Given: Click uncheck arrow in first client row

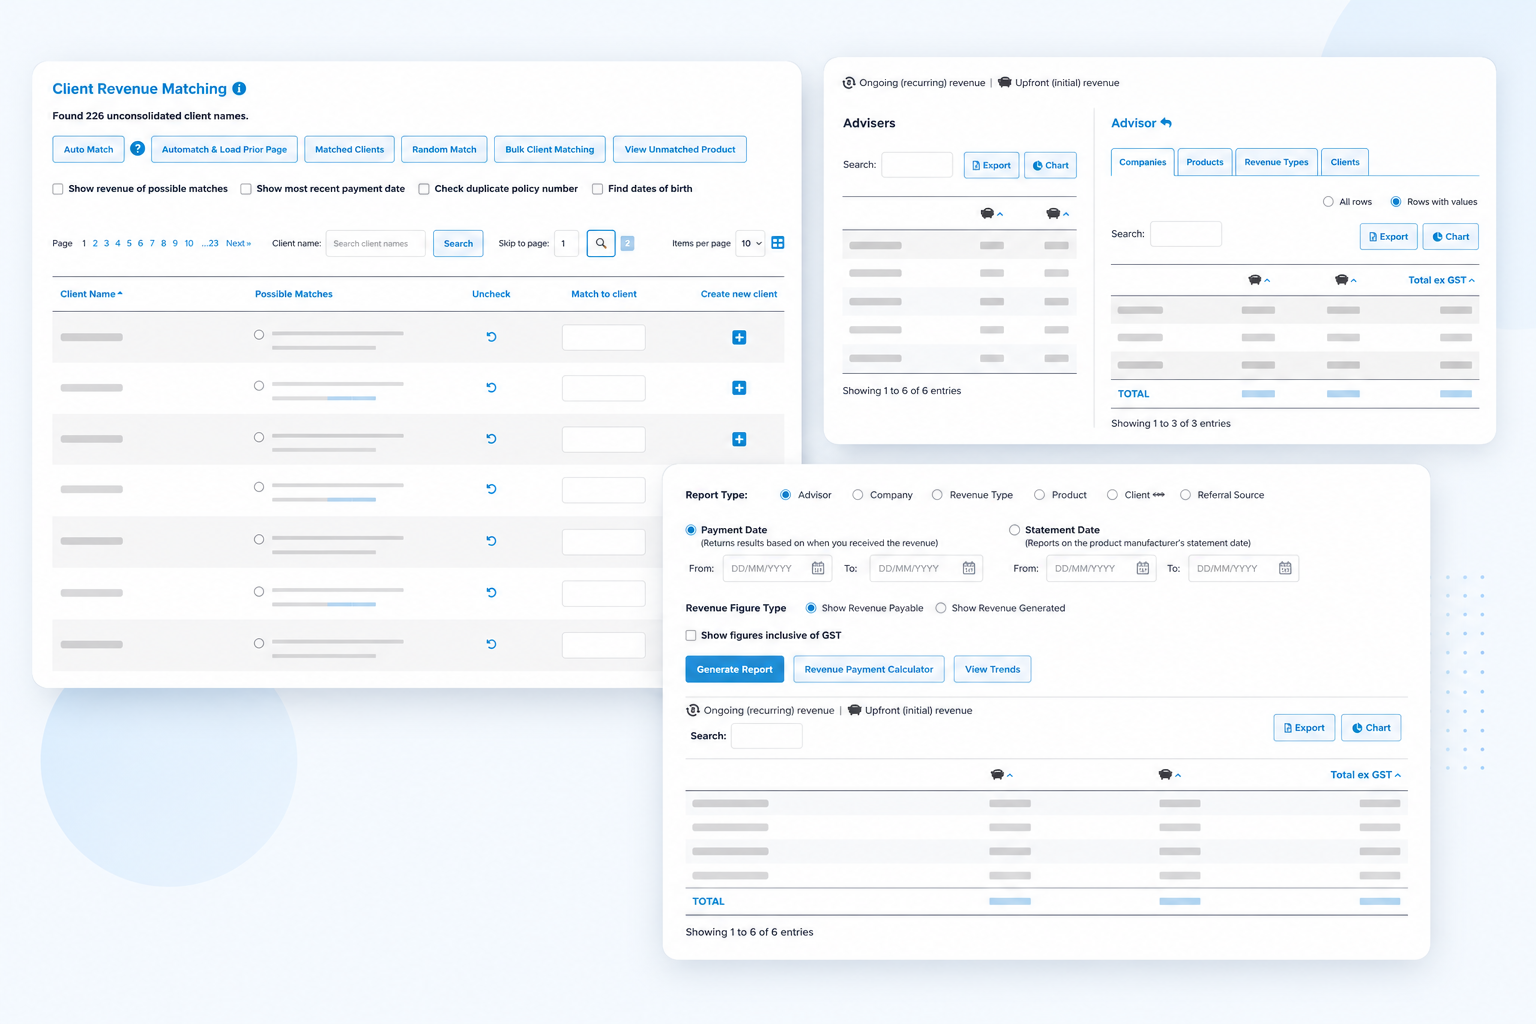Looking at the screenshot, I should click(x=491, y=337).
